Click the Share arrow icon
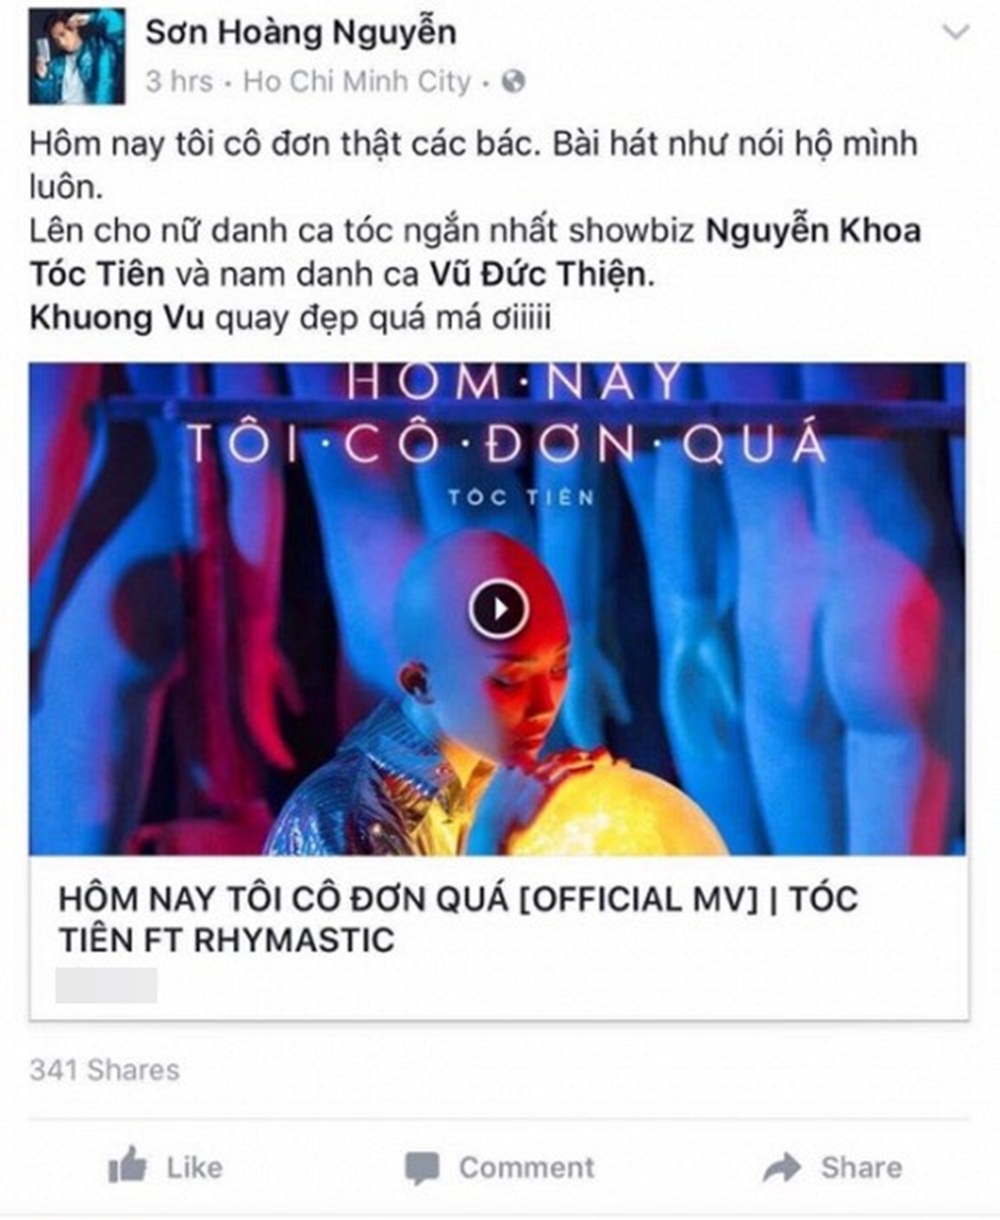The height and width of the screenshot is (1220, 1000). point(781,1167)
